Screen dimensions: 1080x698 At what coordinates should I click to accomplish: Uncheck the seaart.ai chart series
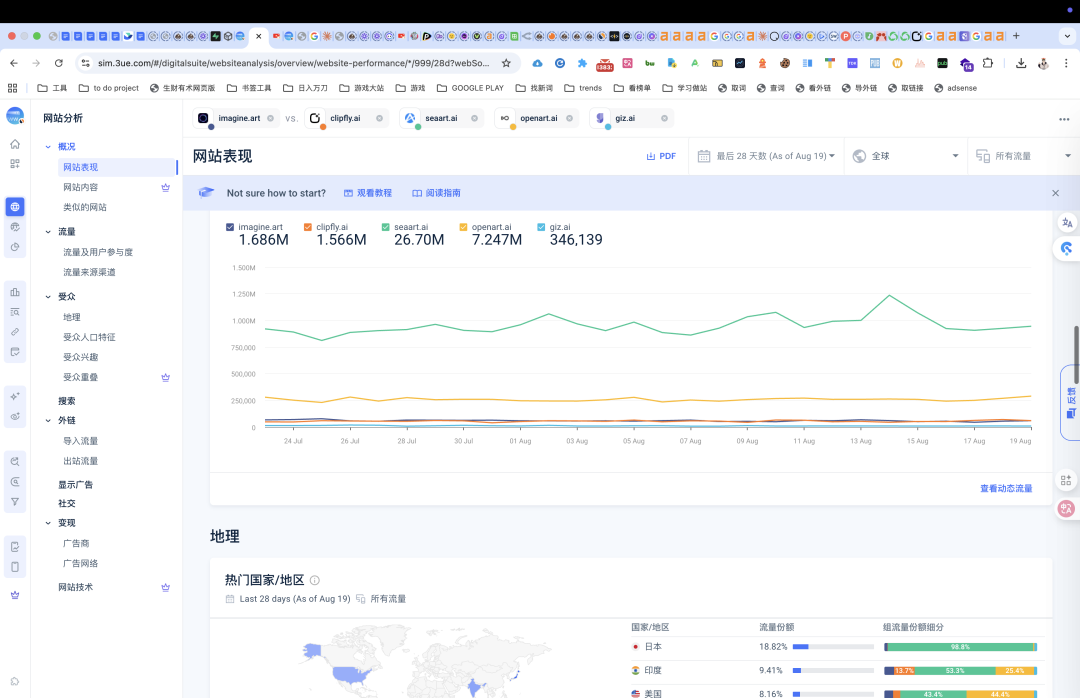coord(386,227)
